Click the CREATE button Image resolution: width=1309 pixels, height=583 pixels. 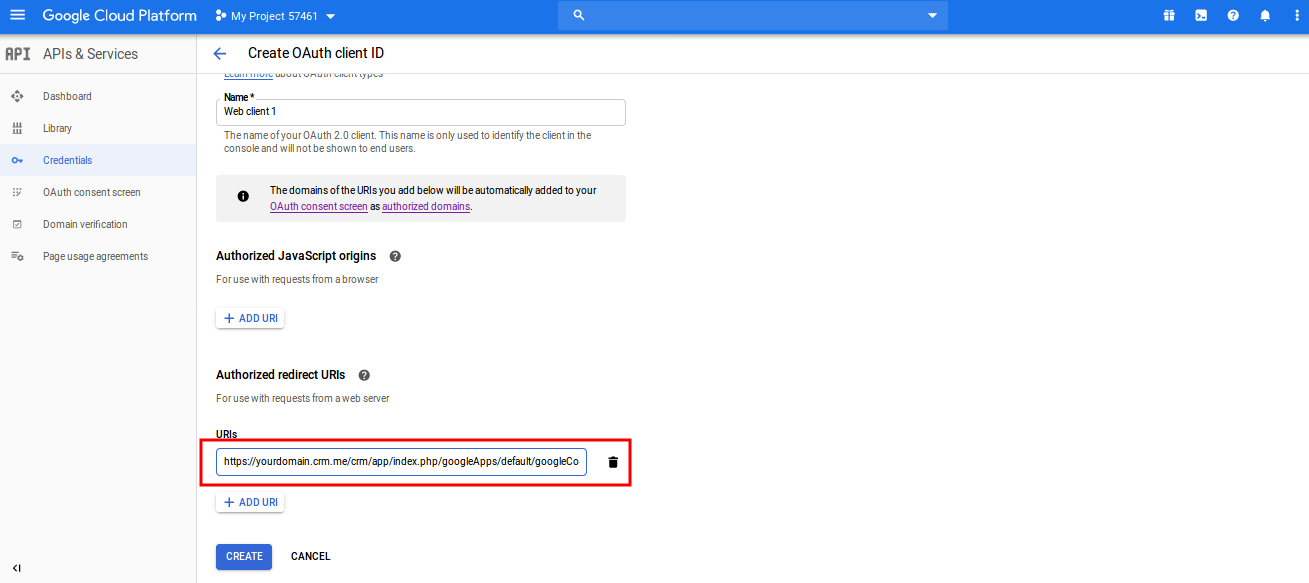(244, 556)
